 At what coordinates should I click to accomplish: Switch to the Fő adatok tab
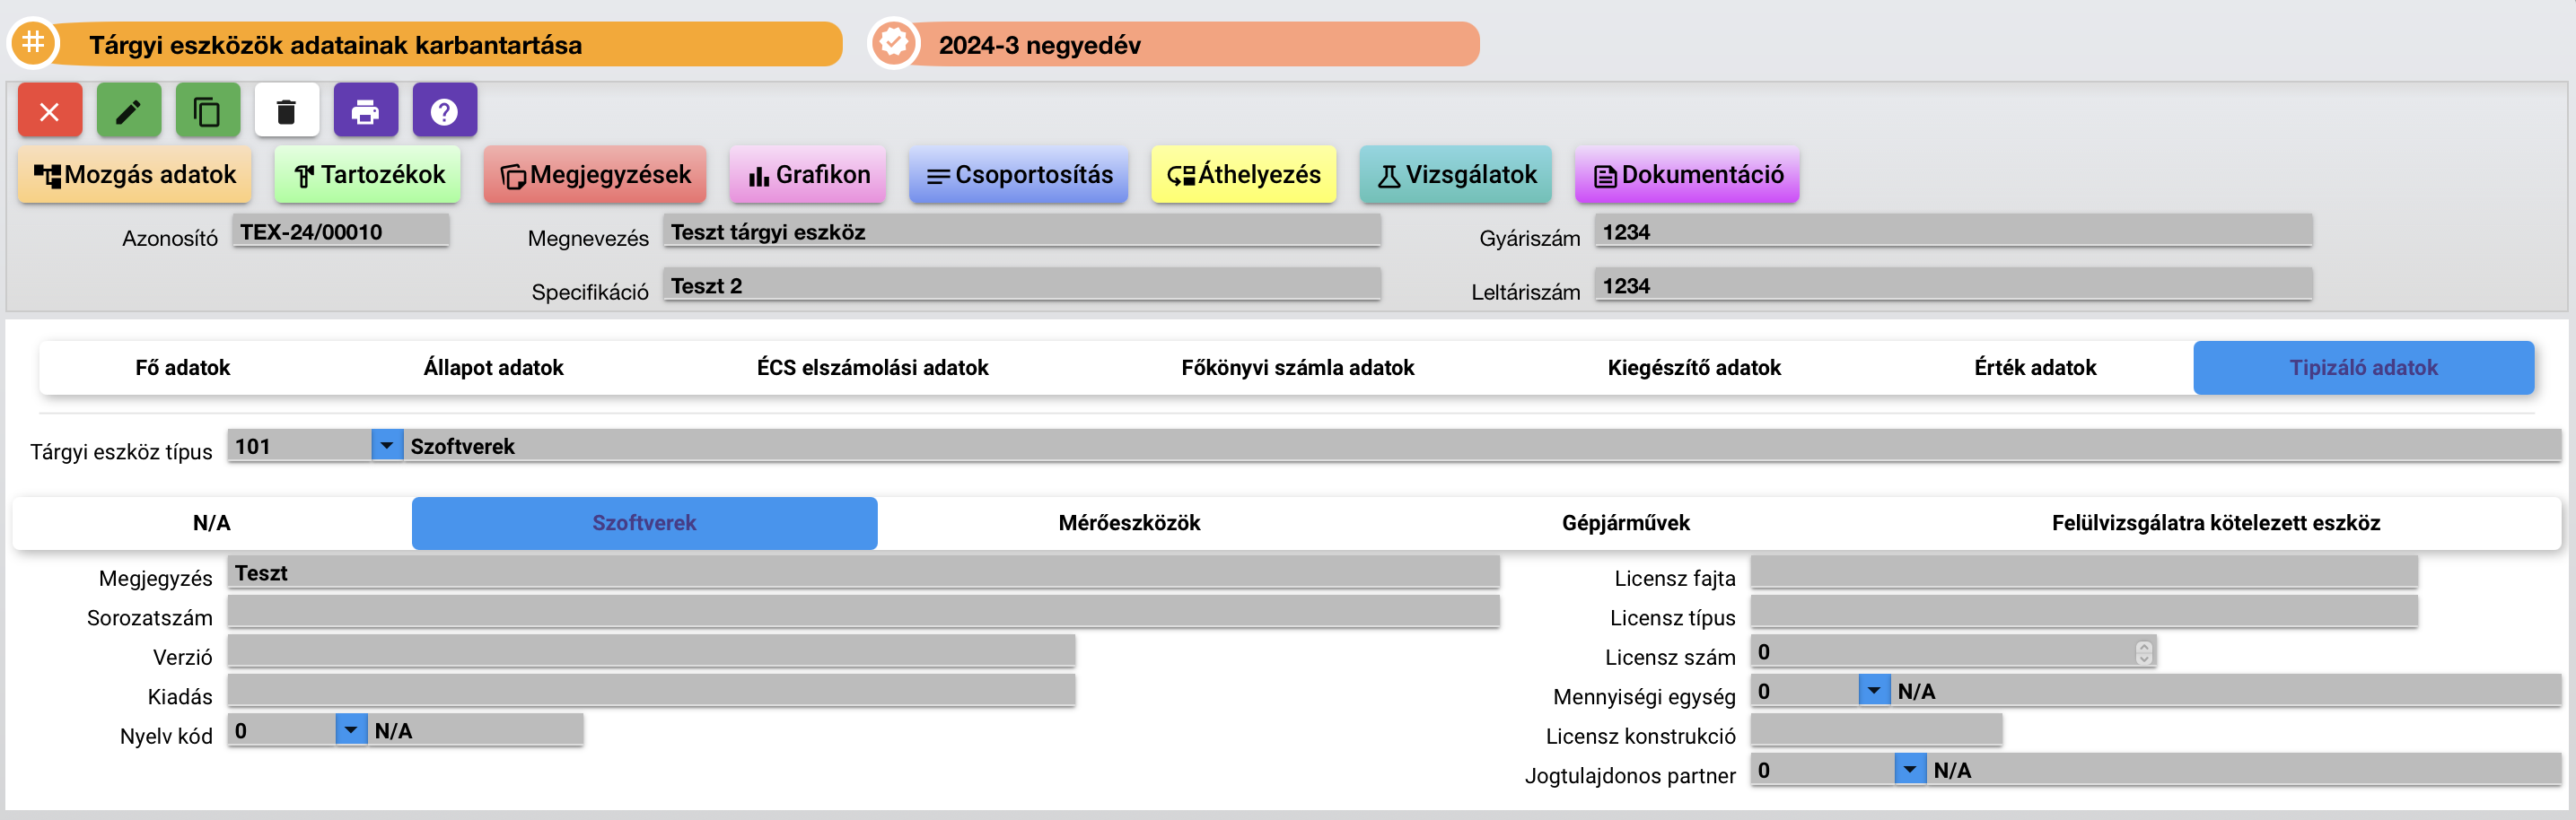[x=183, y=367]
